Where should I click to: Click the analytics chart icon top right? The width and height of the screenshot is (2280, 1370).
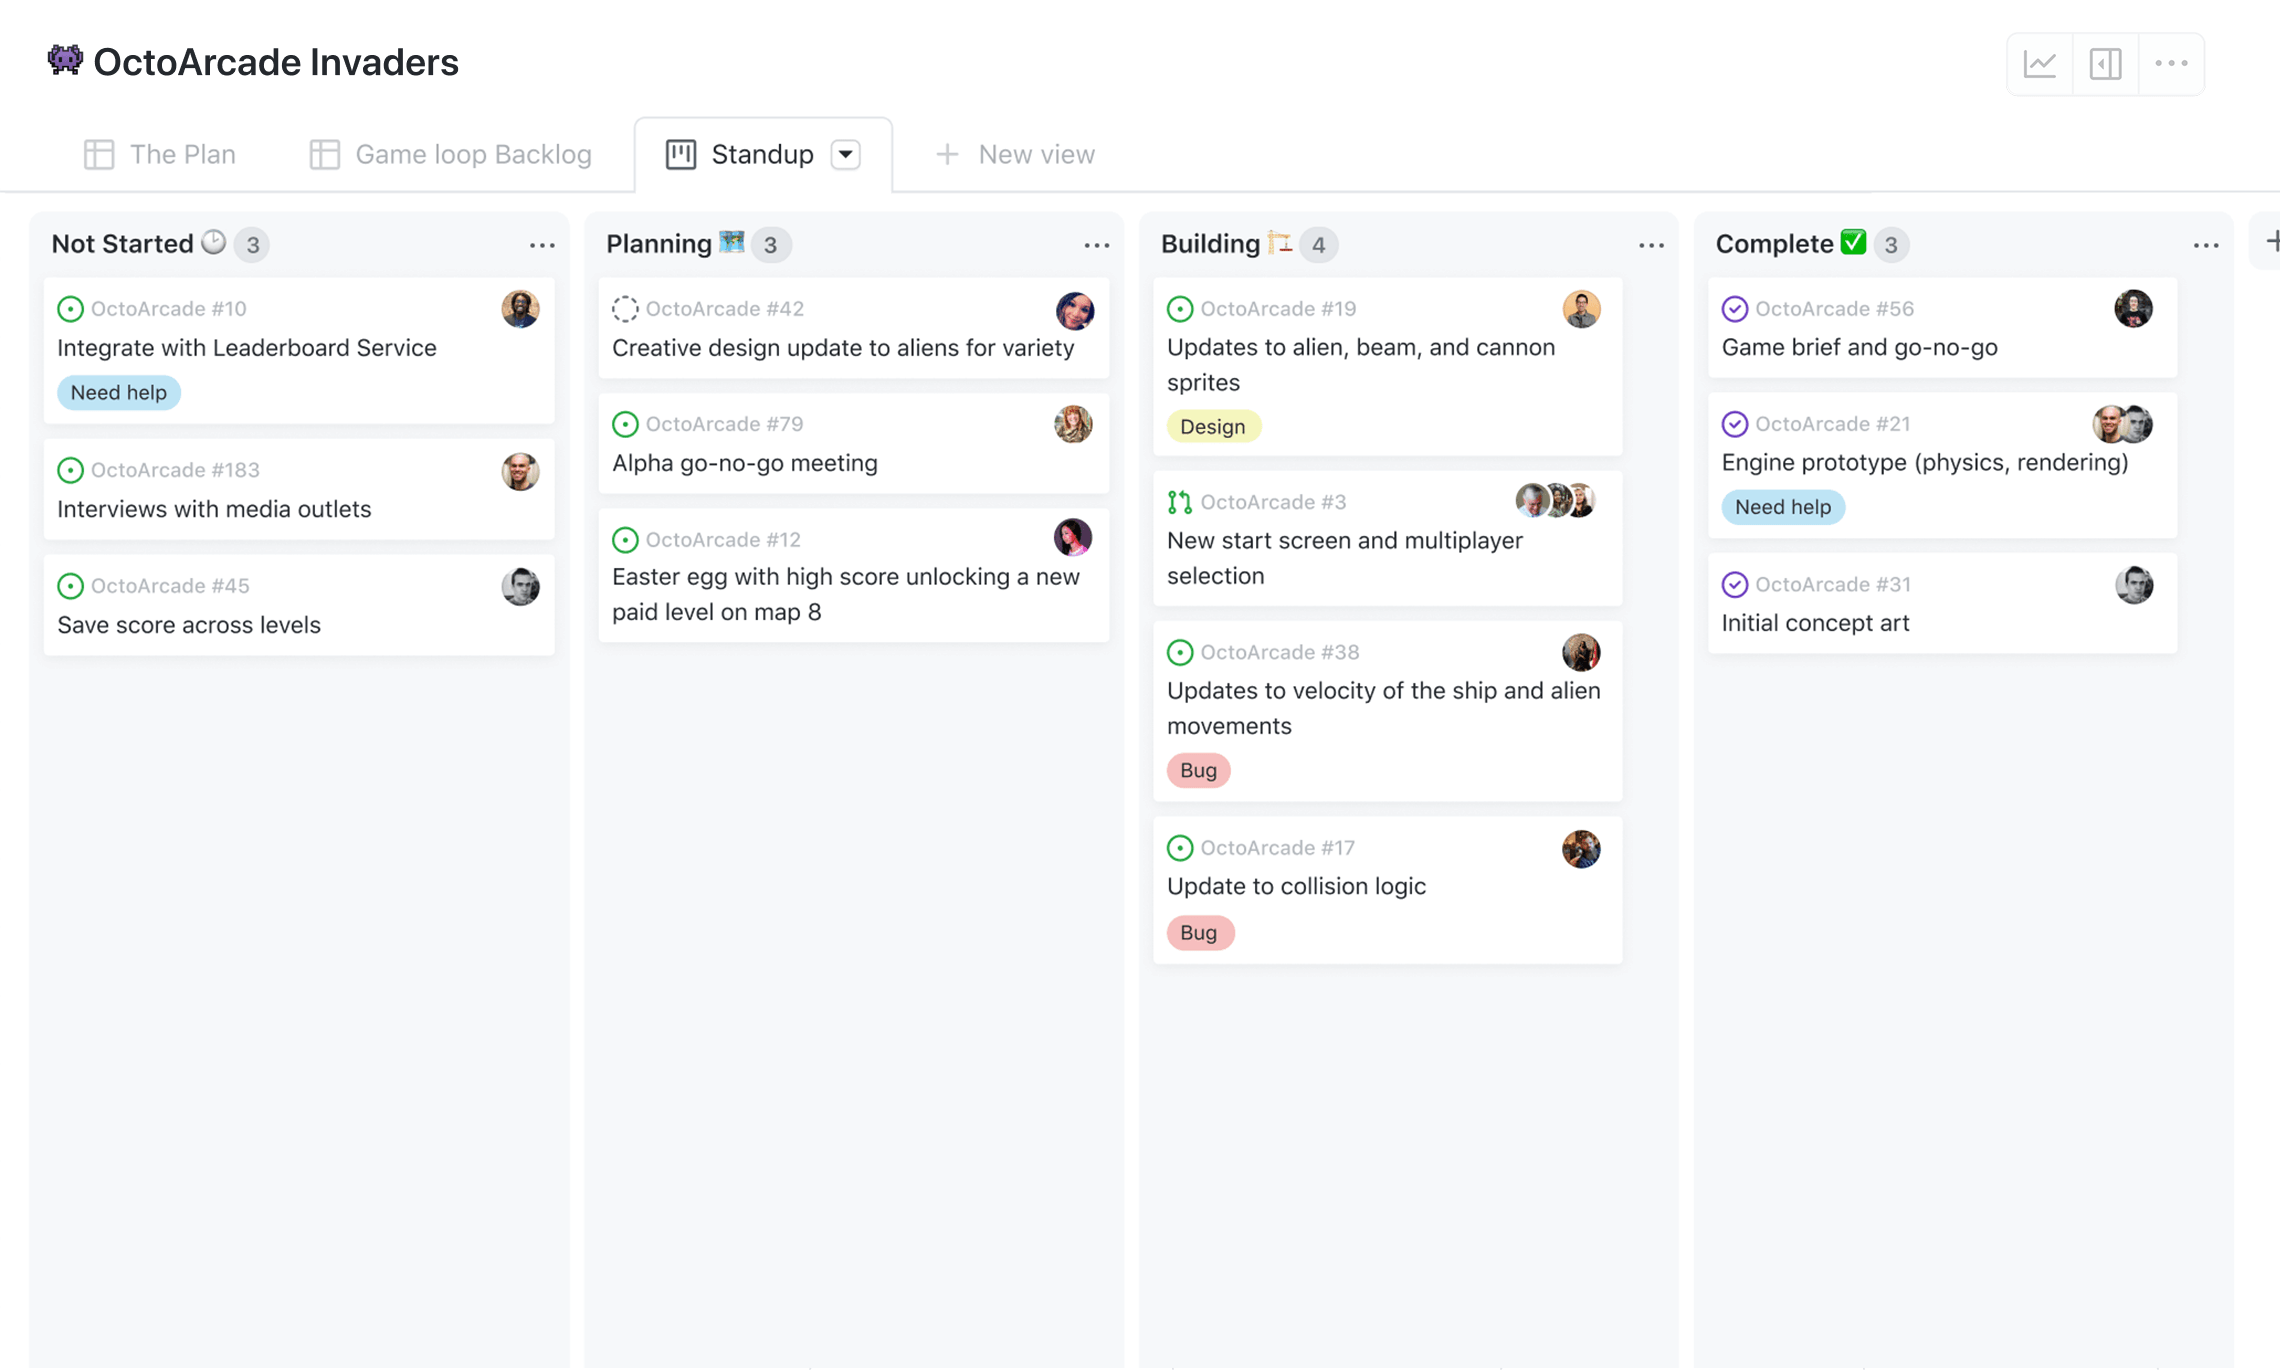coord(2041,65)
